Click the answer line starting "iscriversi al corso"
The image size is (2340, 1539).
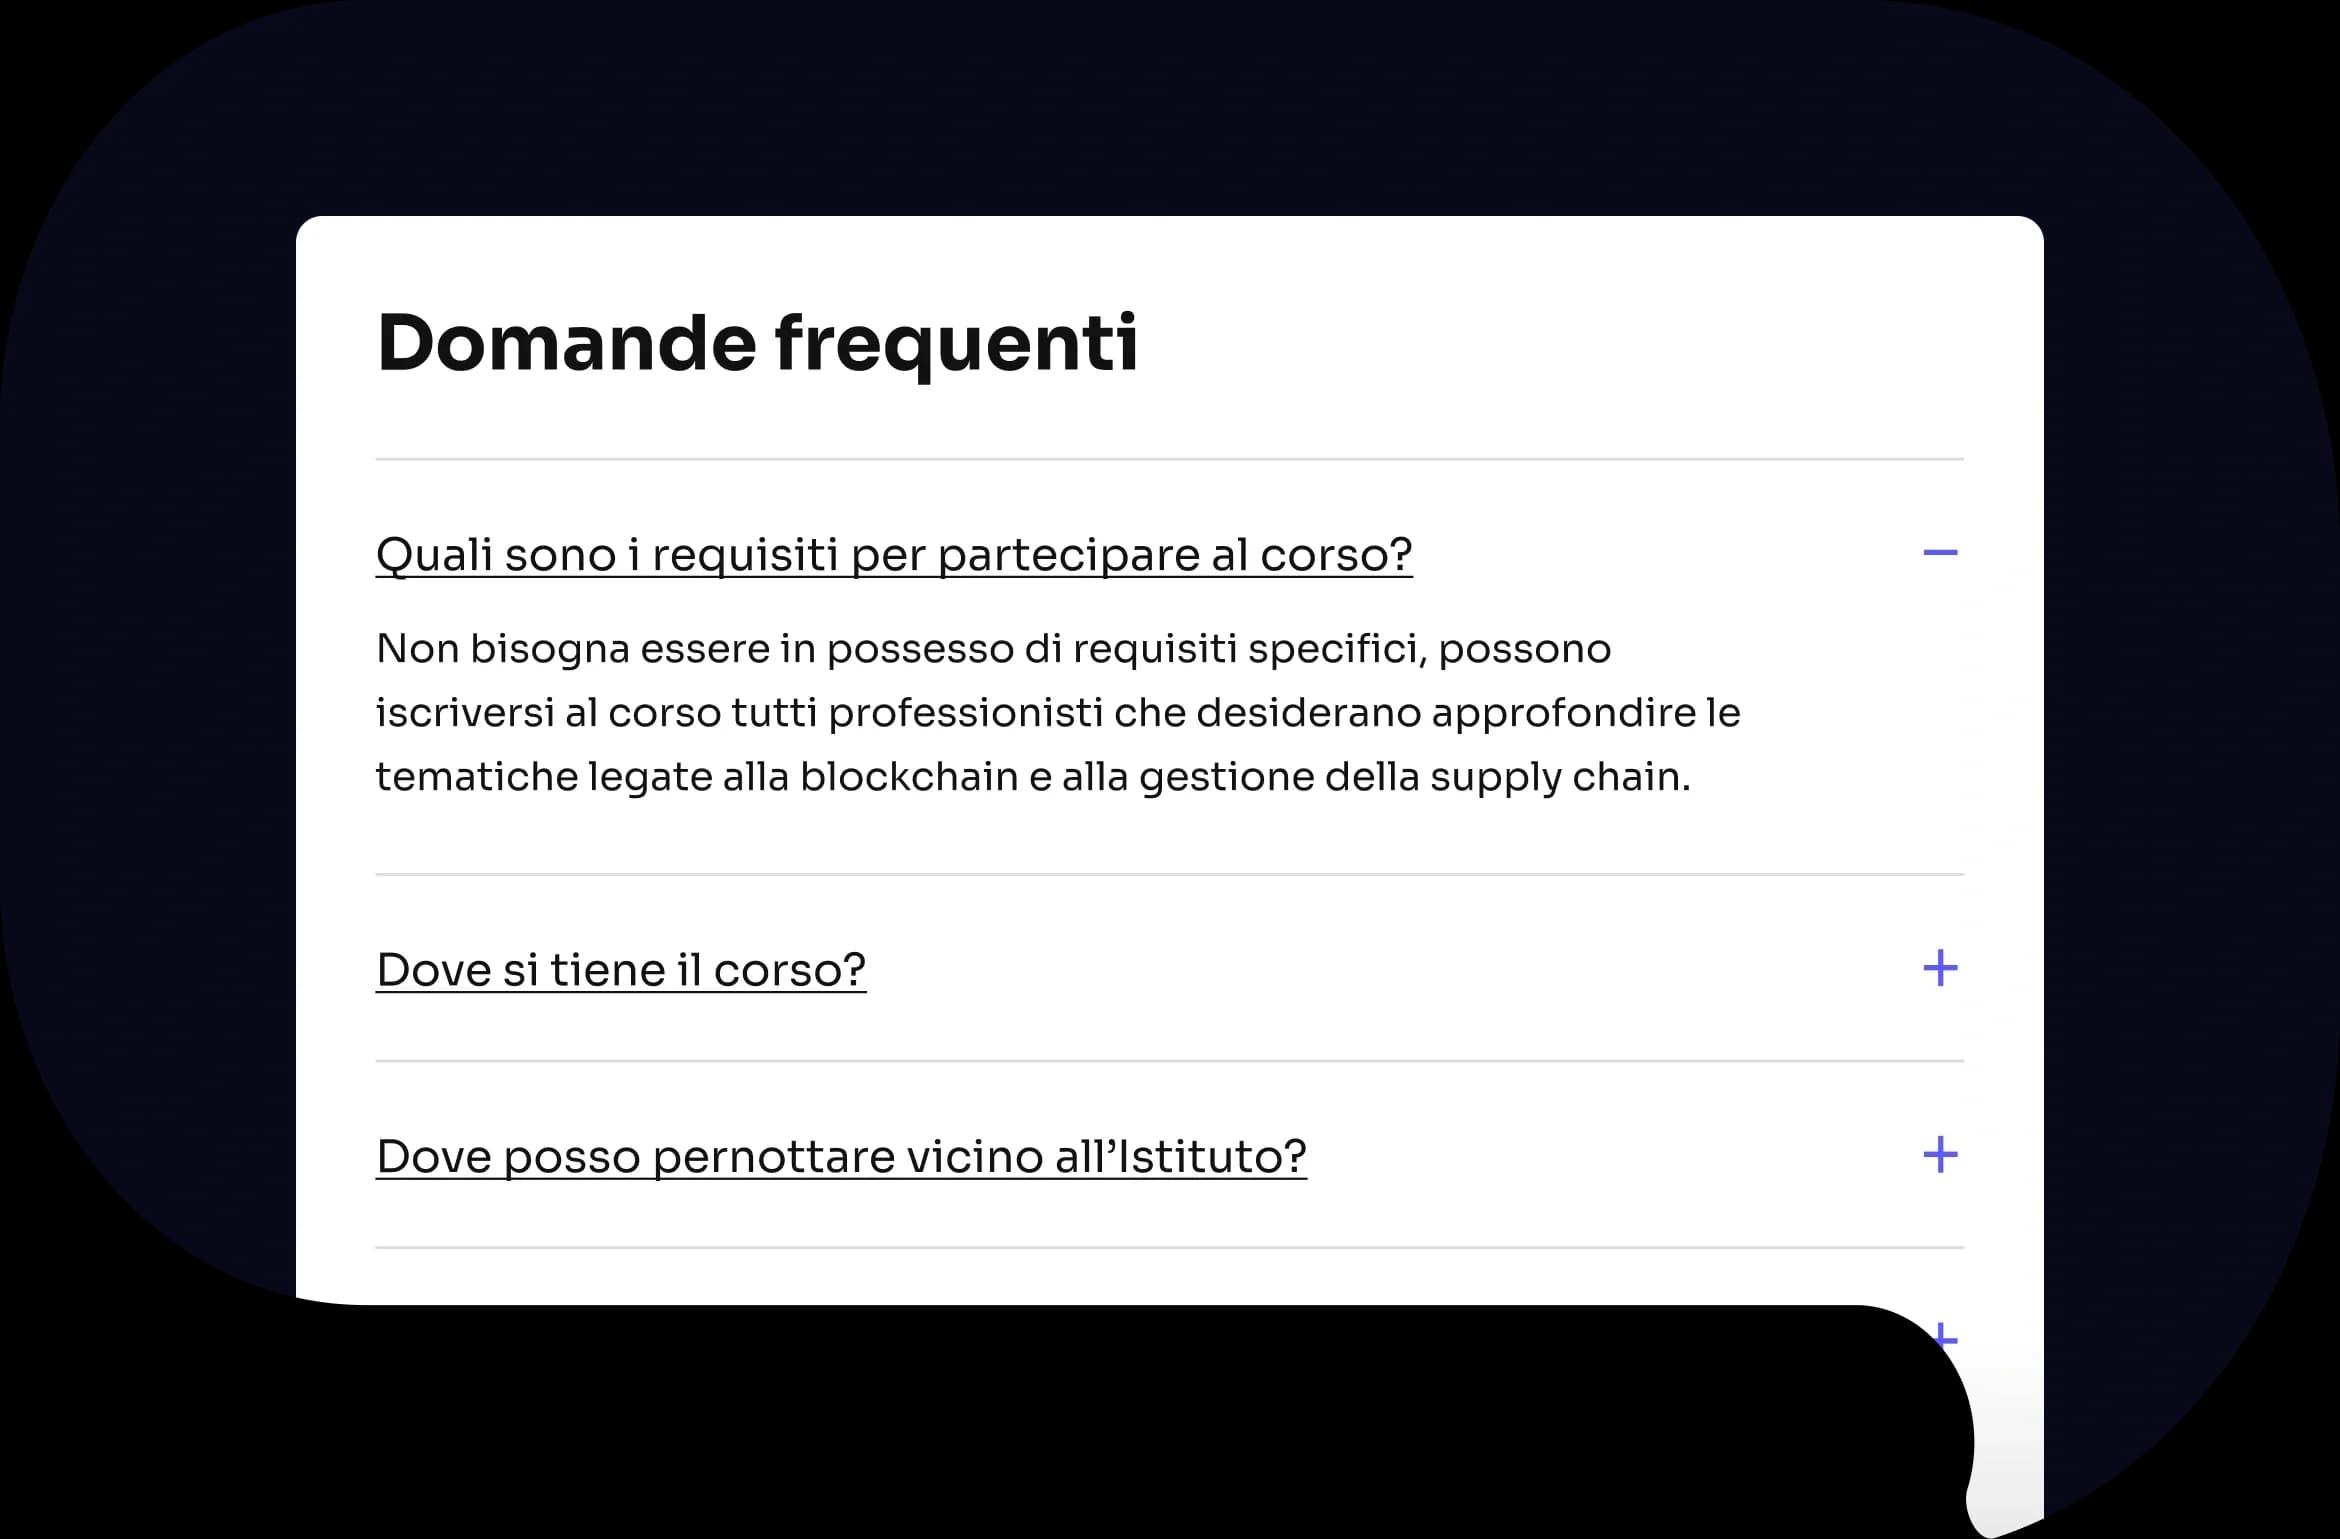coord(1057,713)
